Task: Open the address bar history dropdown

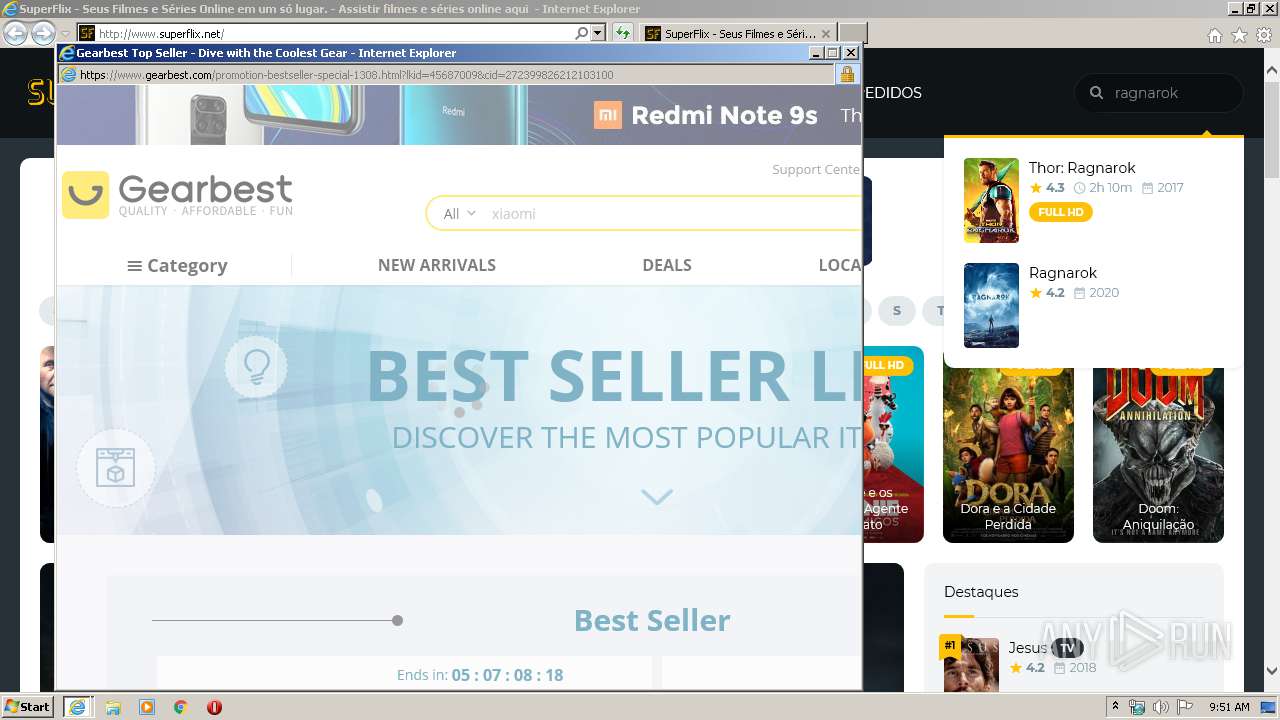Action: tap(598, 33)
